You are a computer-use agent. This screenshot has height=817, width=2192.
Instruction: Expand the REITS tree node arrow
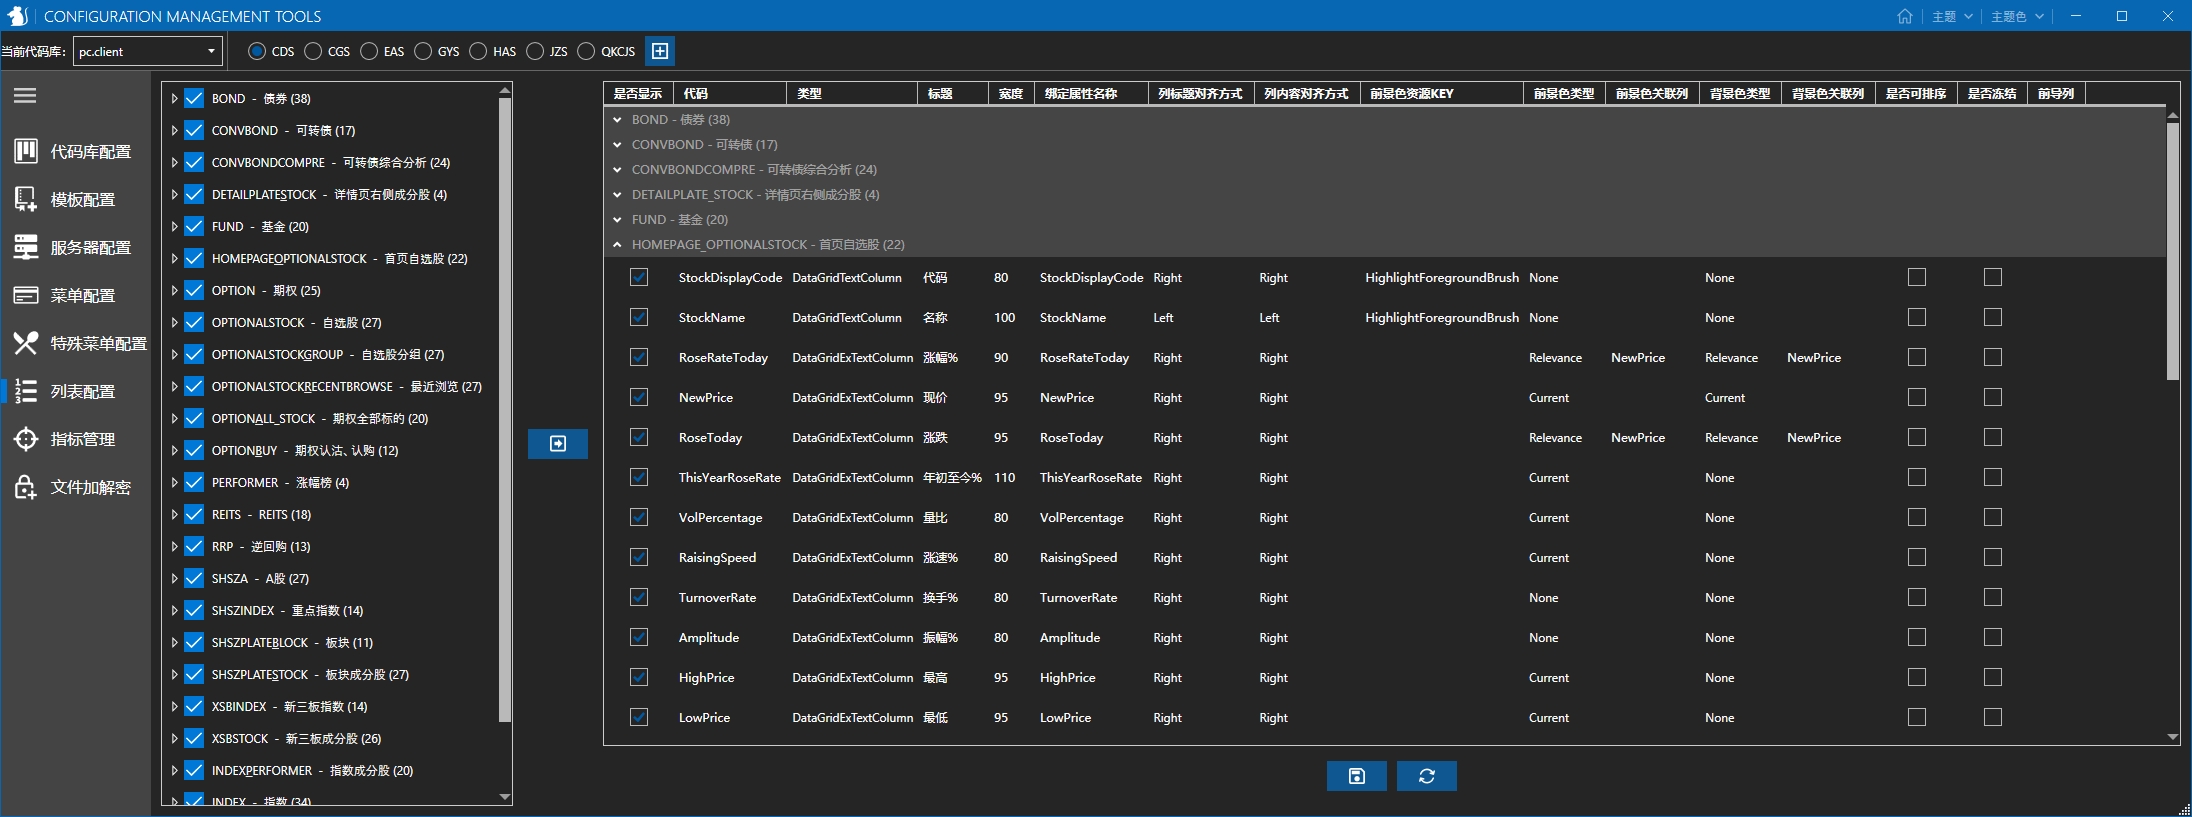(174, 514)
